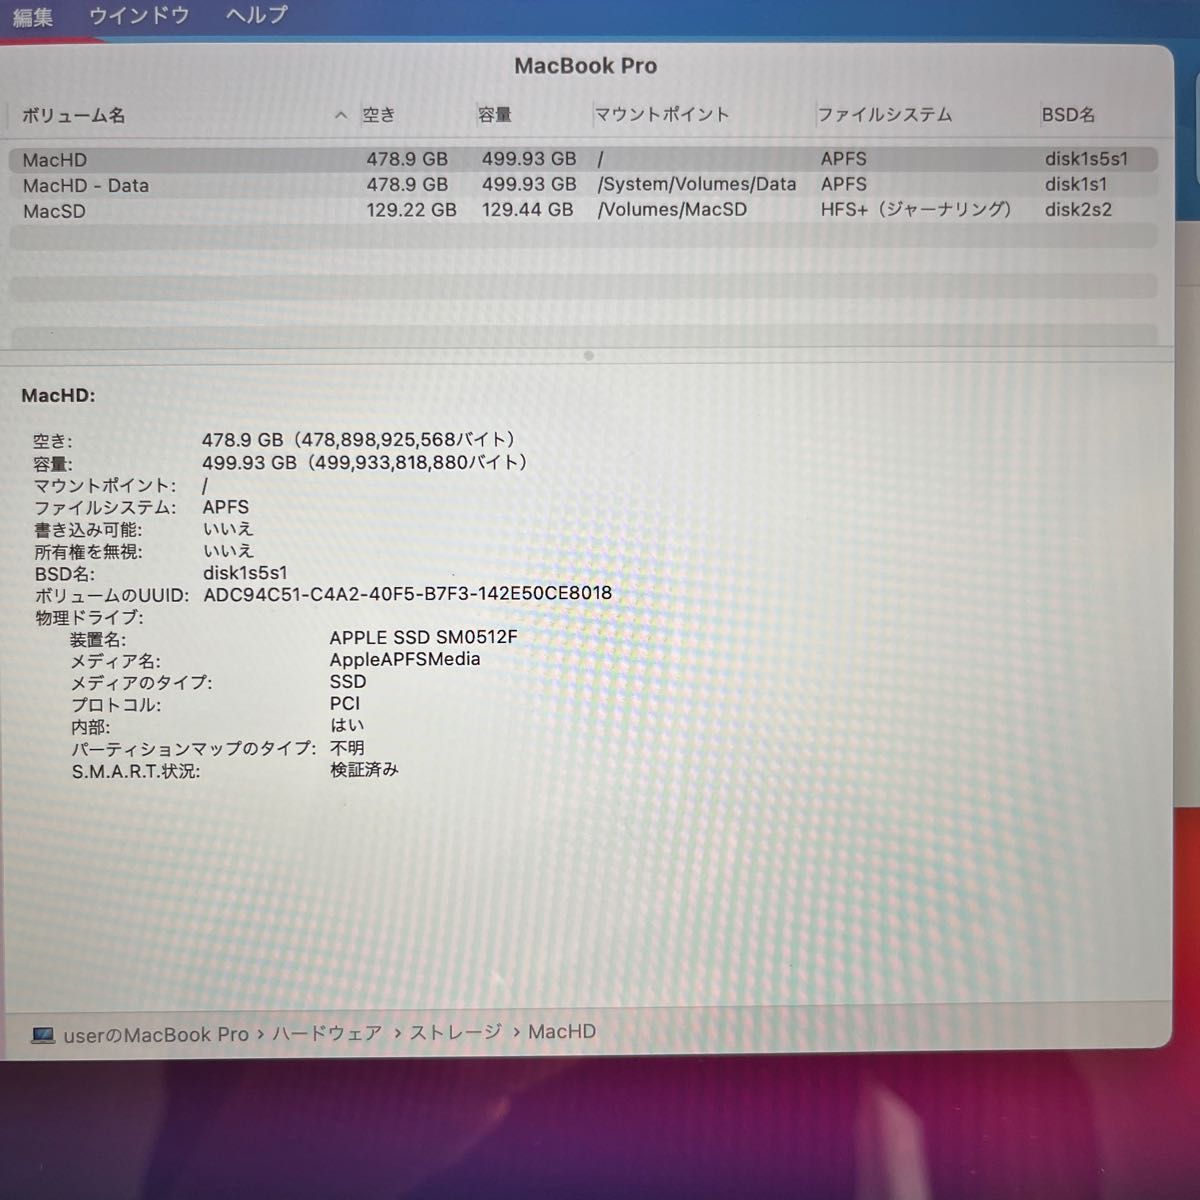Select the MacSD volume row
The image size is (1200, 1200).
[583, 210]
